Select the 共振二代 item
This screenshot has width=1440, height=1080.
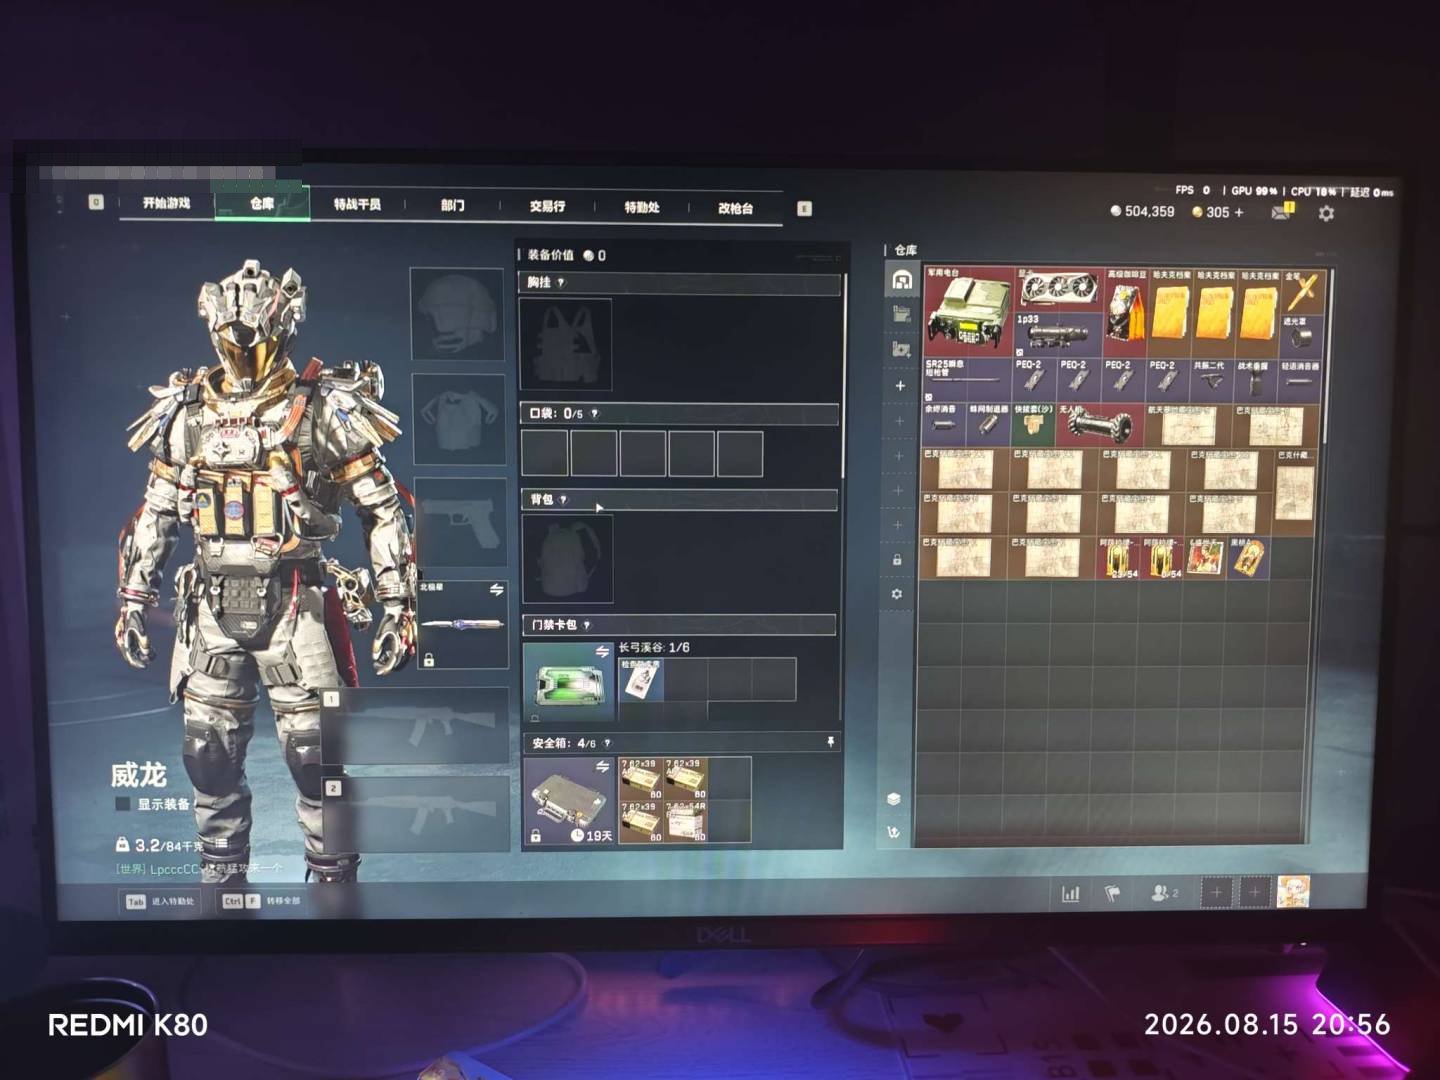click(x=1209, y=381)
